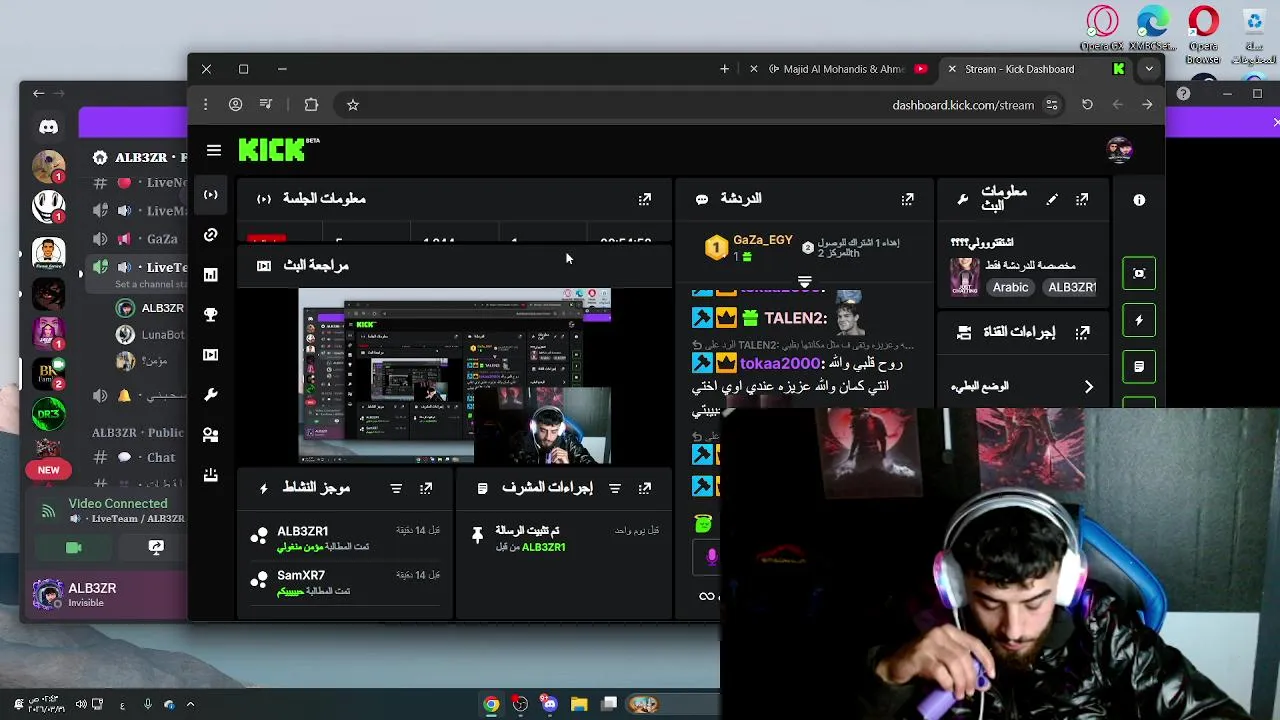Image resolution: width=1280 pixels, height=720 pixels.
Task: Open Discord from the taskbar
Action: pyautogui.click(x=549, y=704)
